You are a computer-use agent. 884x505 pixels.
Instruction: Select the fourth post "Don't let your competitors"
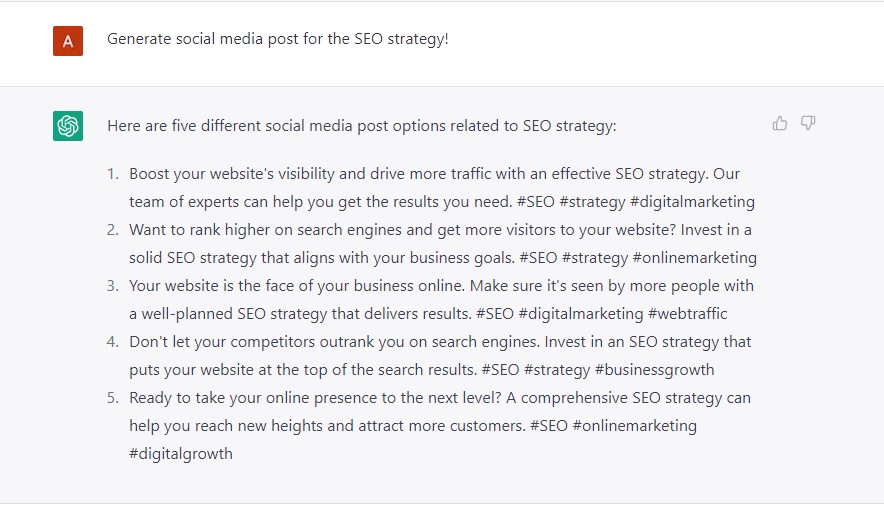(x=440, y=342)
